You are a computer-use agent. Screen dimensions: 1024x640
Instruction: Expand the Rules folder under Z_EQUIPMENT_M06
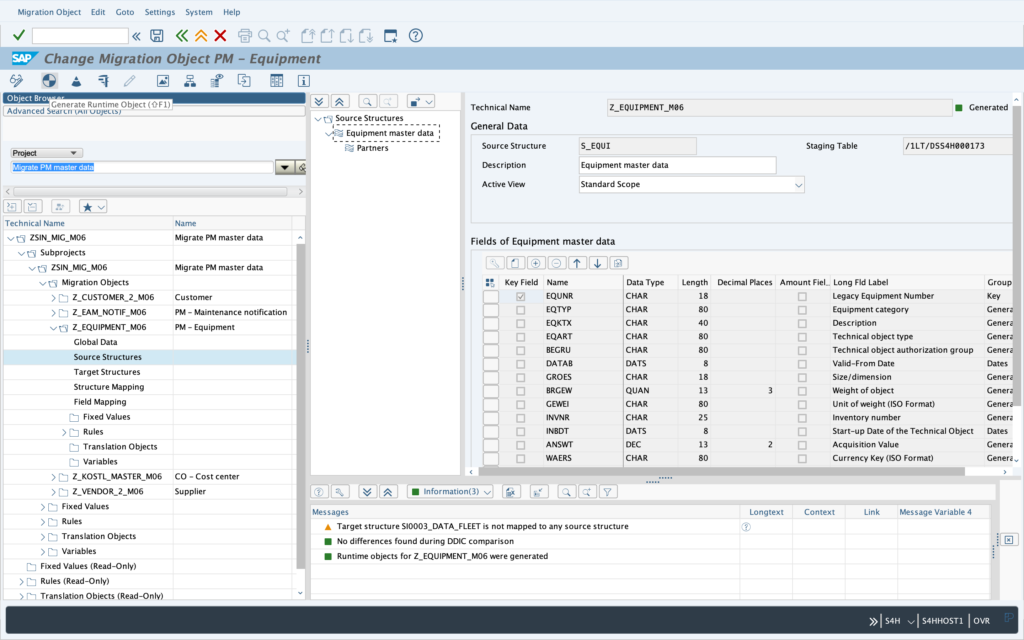[x=64, y=432]
